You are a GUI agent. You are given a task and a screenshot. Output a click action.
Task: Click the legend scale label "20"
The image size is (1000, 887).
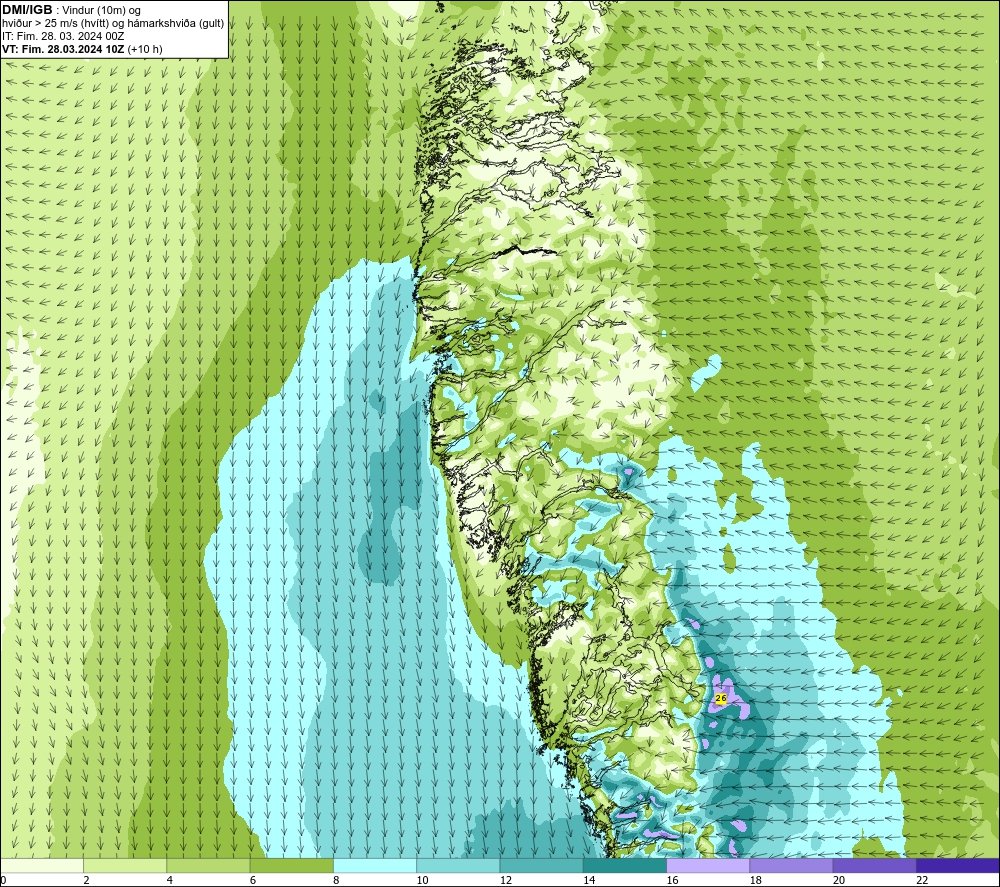click(x=839, y=881)
